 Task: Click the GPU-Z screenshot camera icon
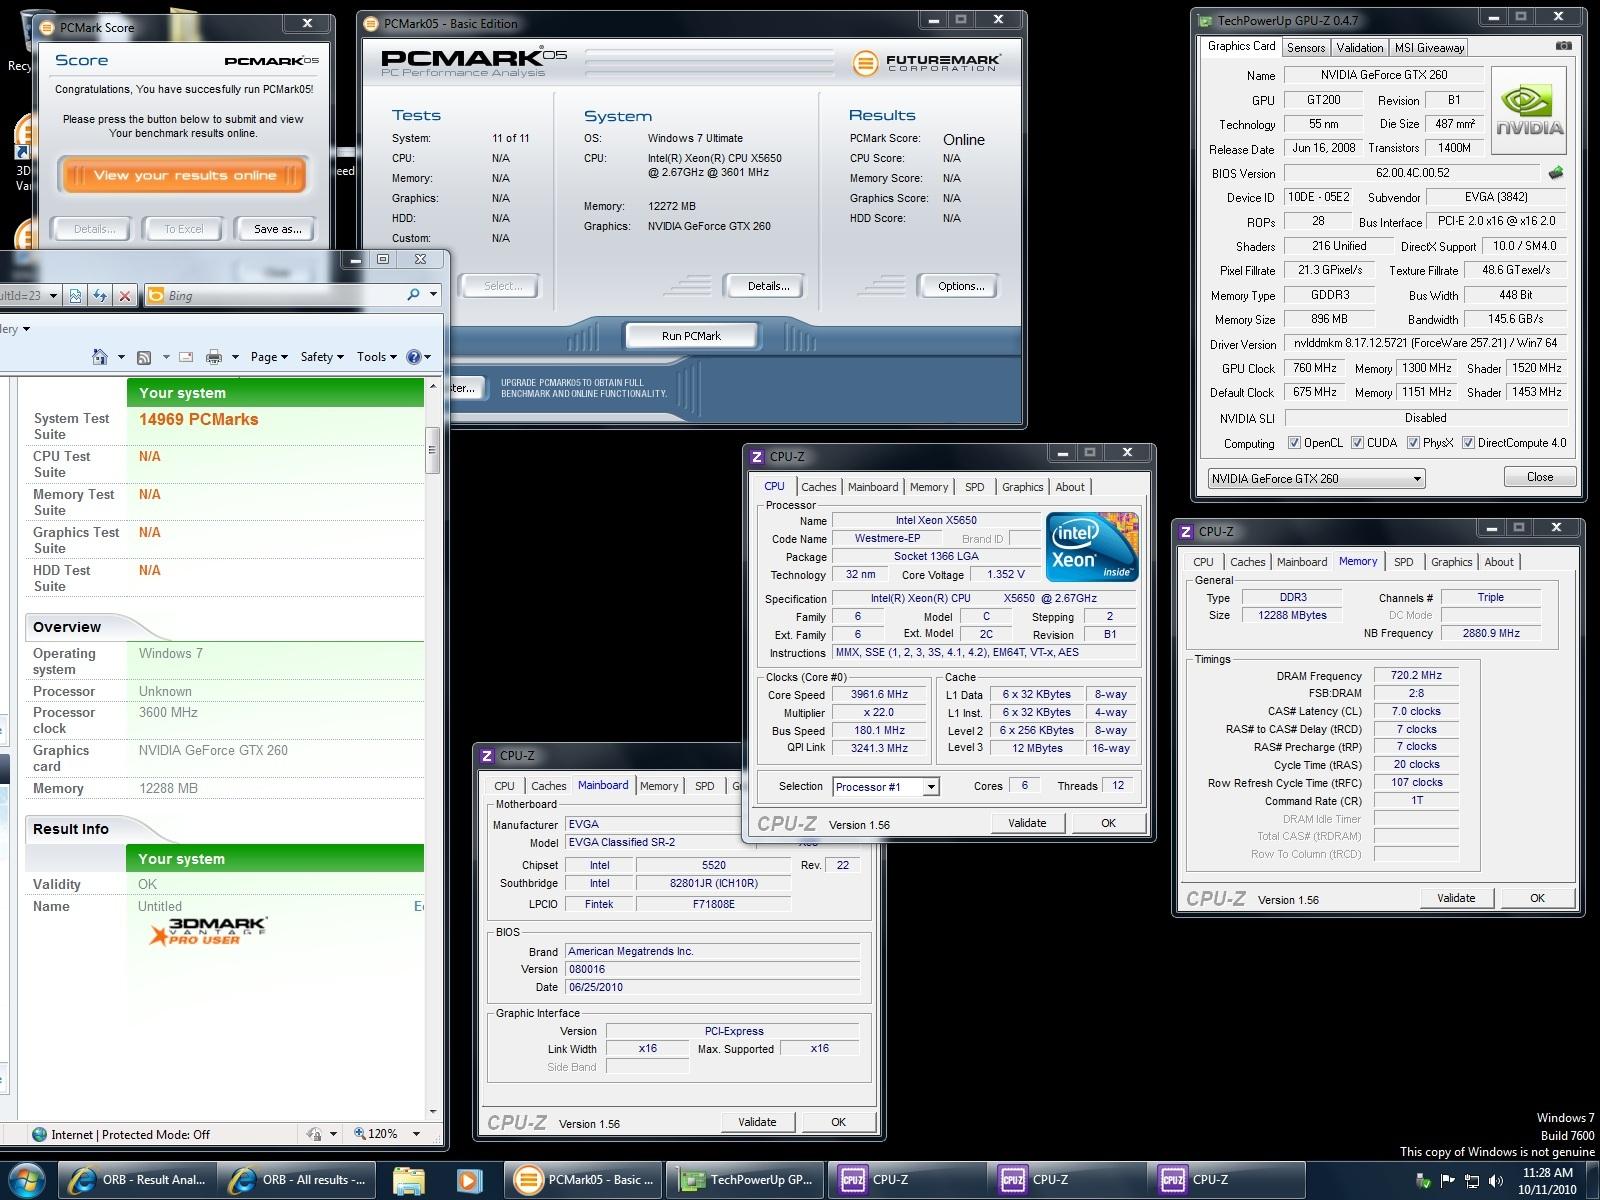pyautogui.click(x=1563, y=46)
